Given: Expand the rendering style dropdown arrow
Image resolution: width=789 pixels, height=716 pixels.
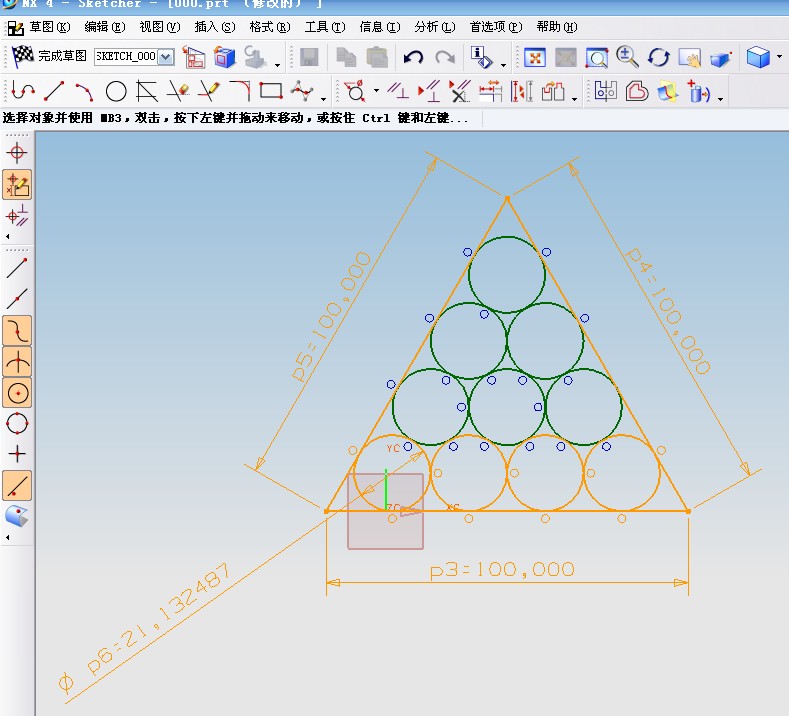Looking at the screenshot, I should click(x=779, y=57).
